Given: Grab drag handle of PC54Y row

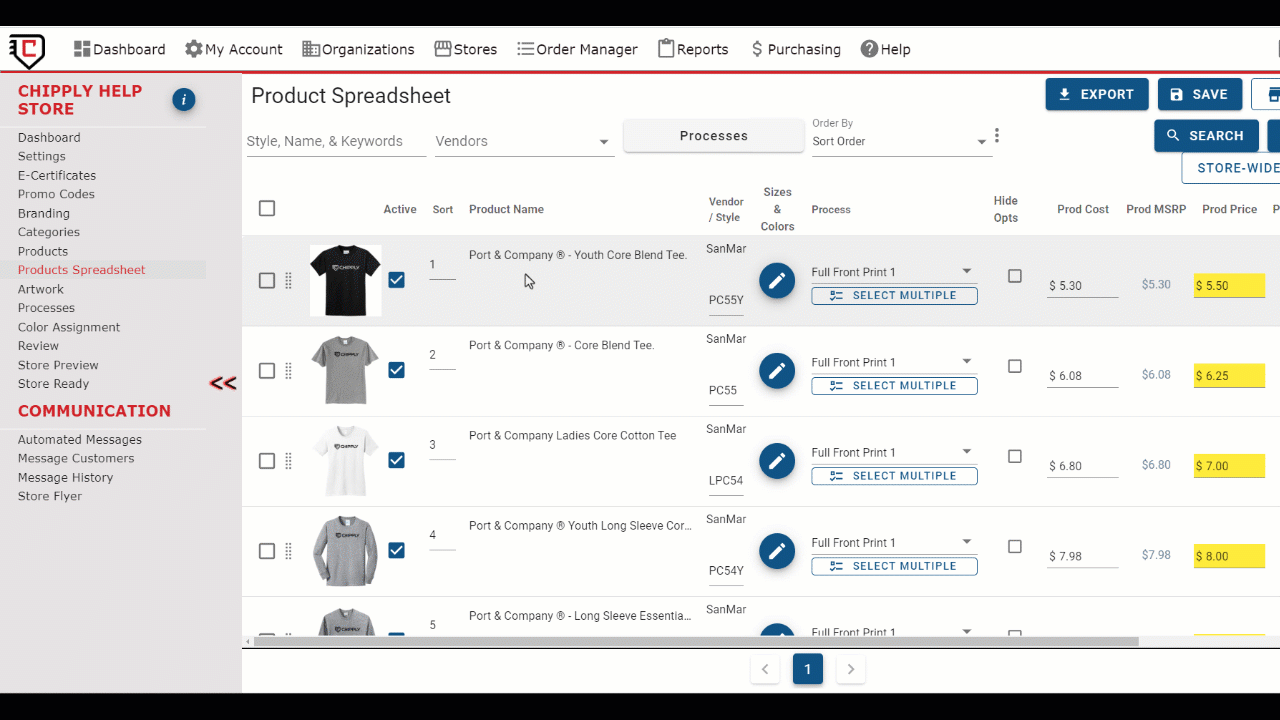Looking at the screenshot, I should 289,551.
